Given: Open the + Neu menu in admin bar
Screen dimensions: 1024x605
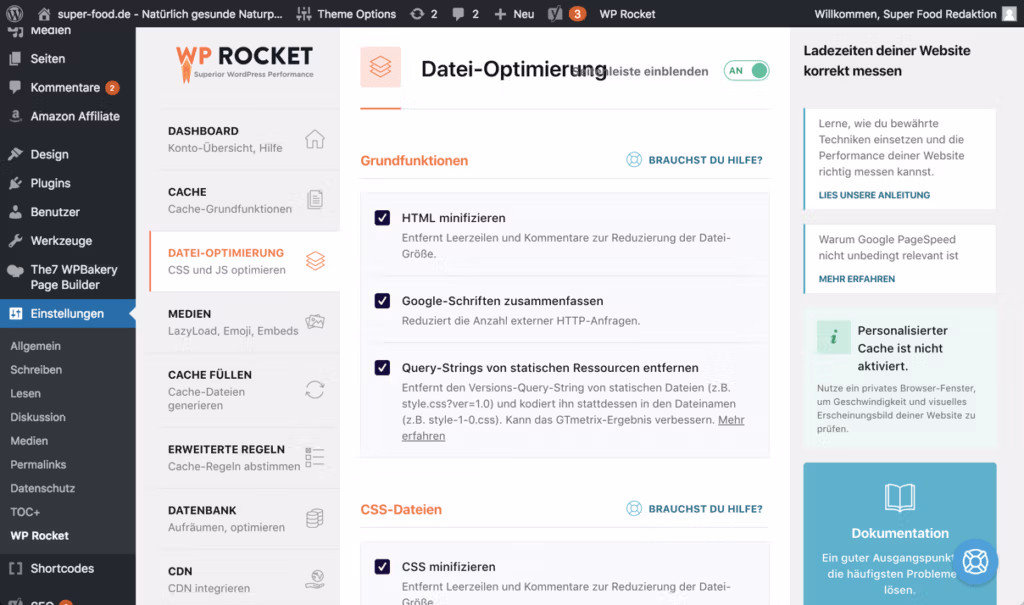Looking at the screenshot, I should pyautogui.click(x=515, y=14).
